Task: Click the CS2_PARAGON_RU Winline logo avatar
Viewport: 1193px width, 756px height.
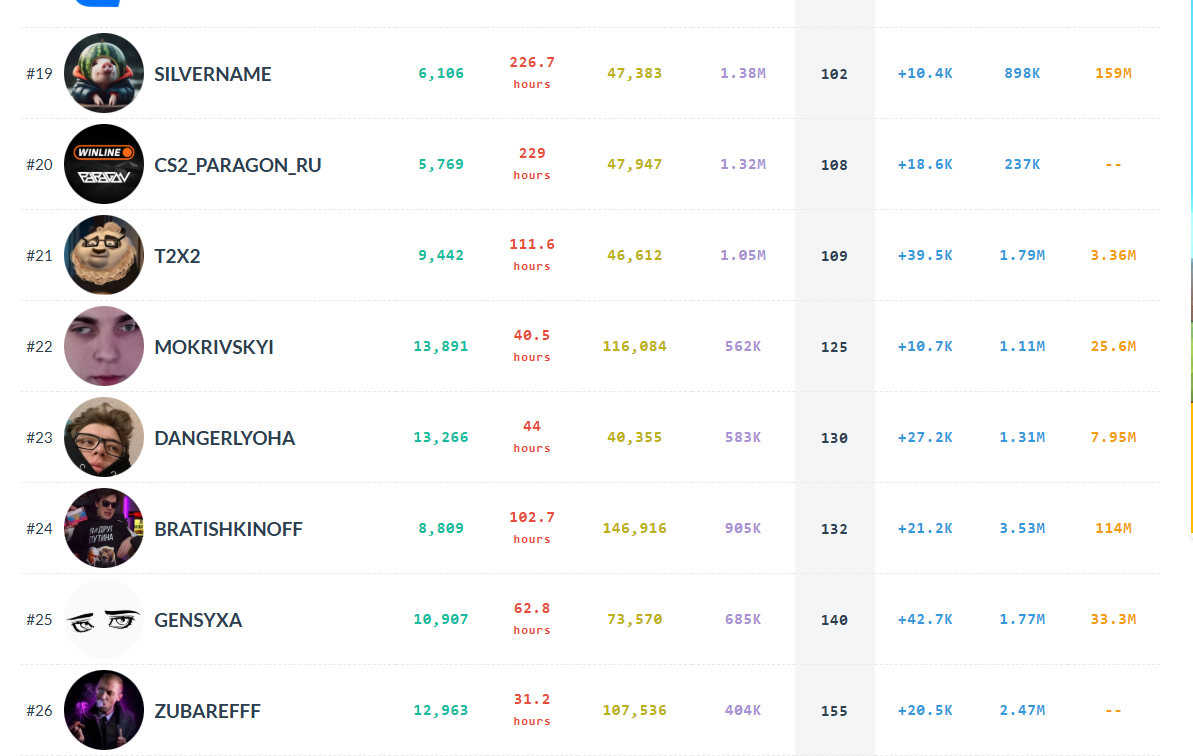Action: coord(103,164)
